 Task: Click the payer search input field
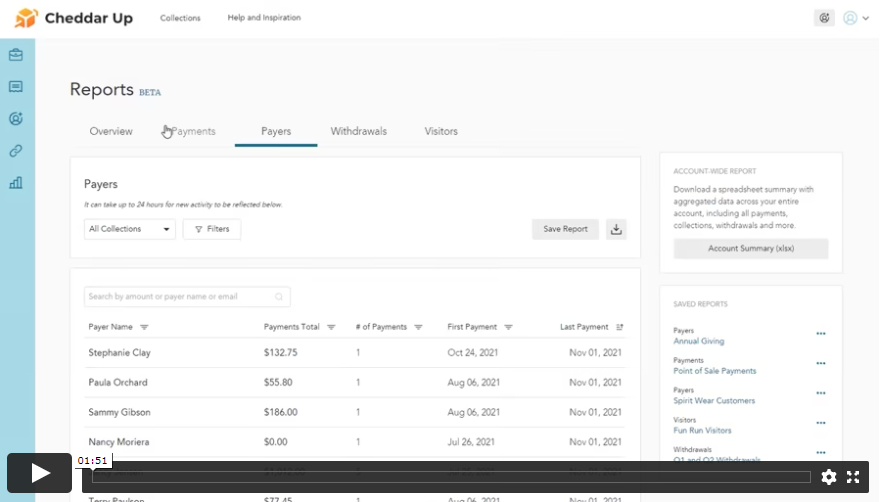[180, 297]
